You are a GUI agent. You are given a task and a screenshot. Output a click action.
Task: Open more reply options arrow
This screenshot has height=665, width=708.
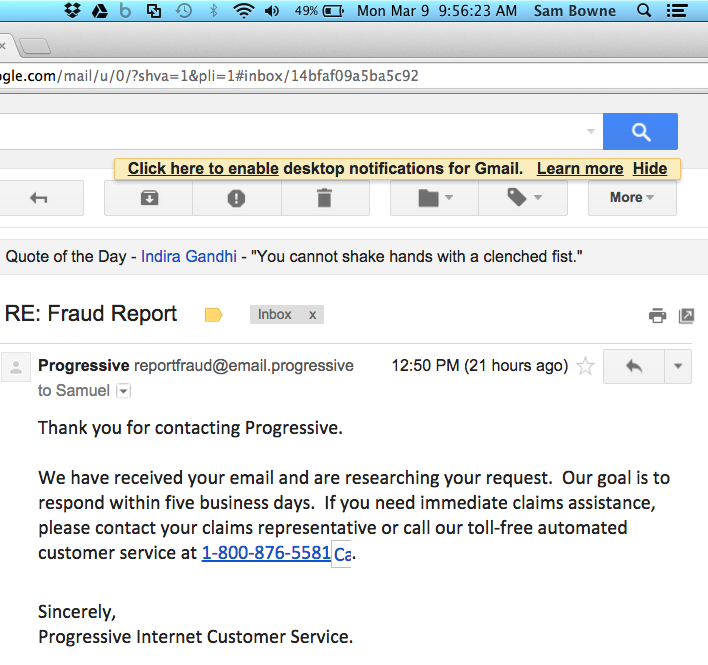point(678,366)
